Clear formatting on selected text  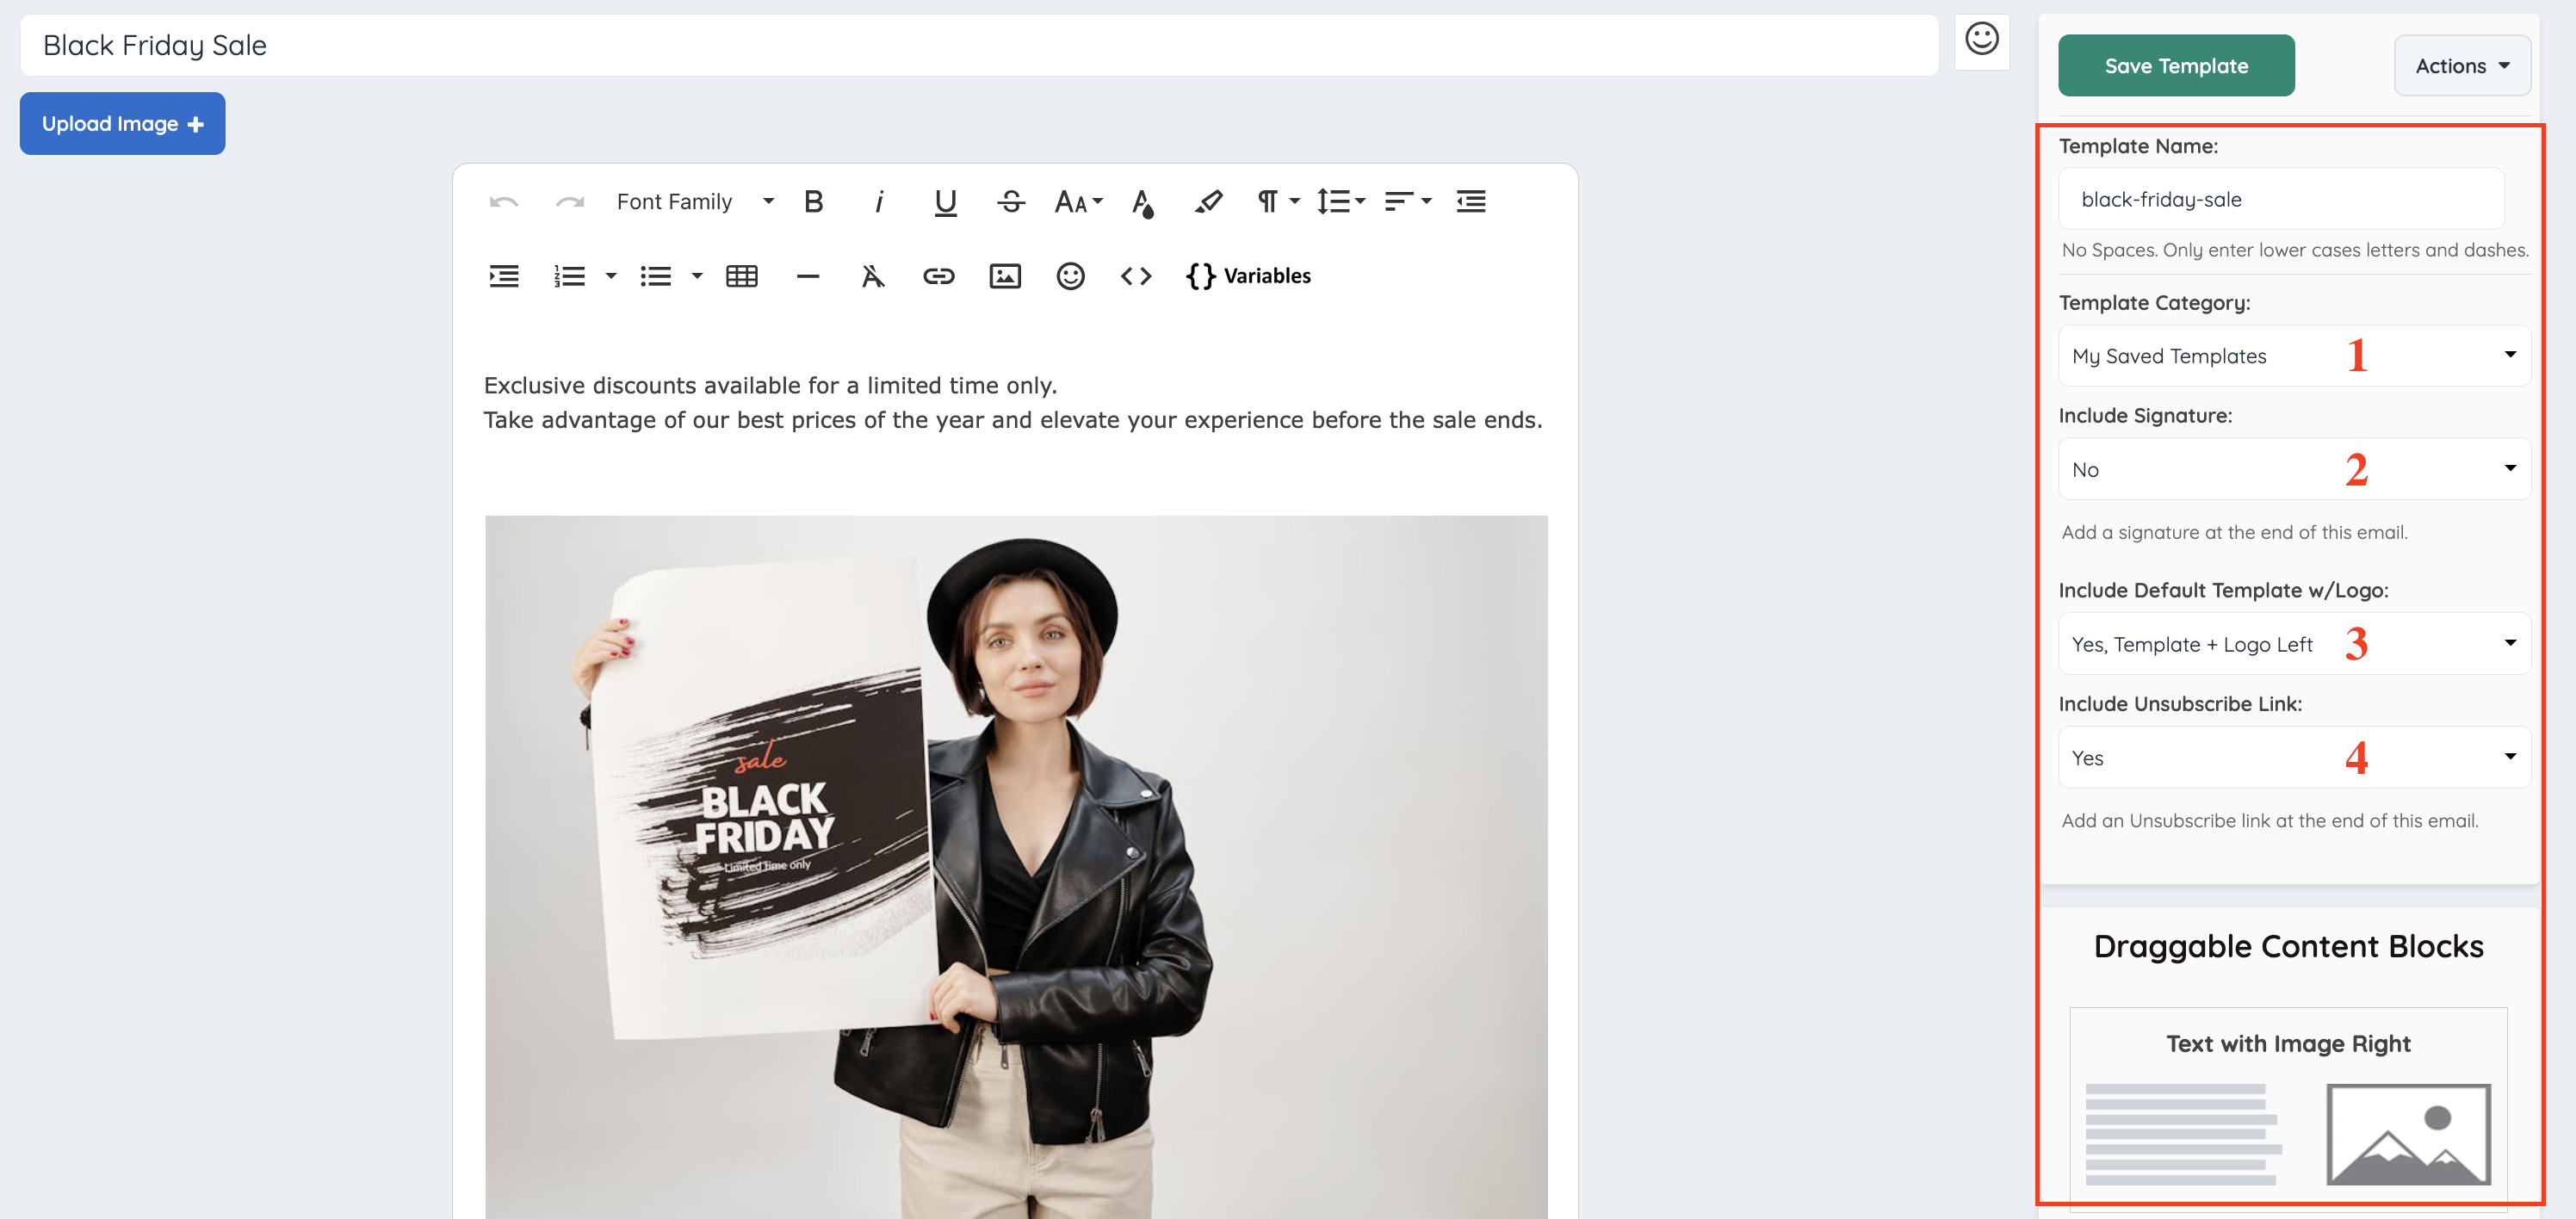pyautogui.click(x=872, y=276)
